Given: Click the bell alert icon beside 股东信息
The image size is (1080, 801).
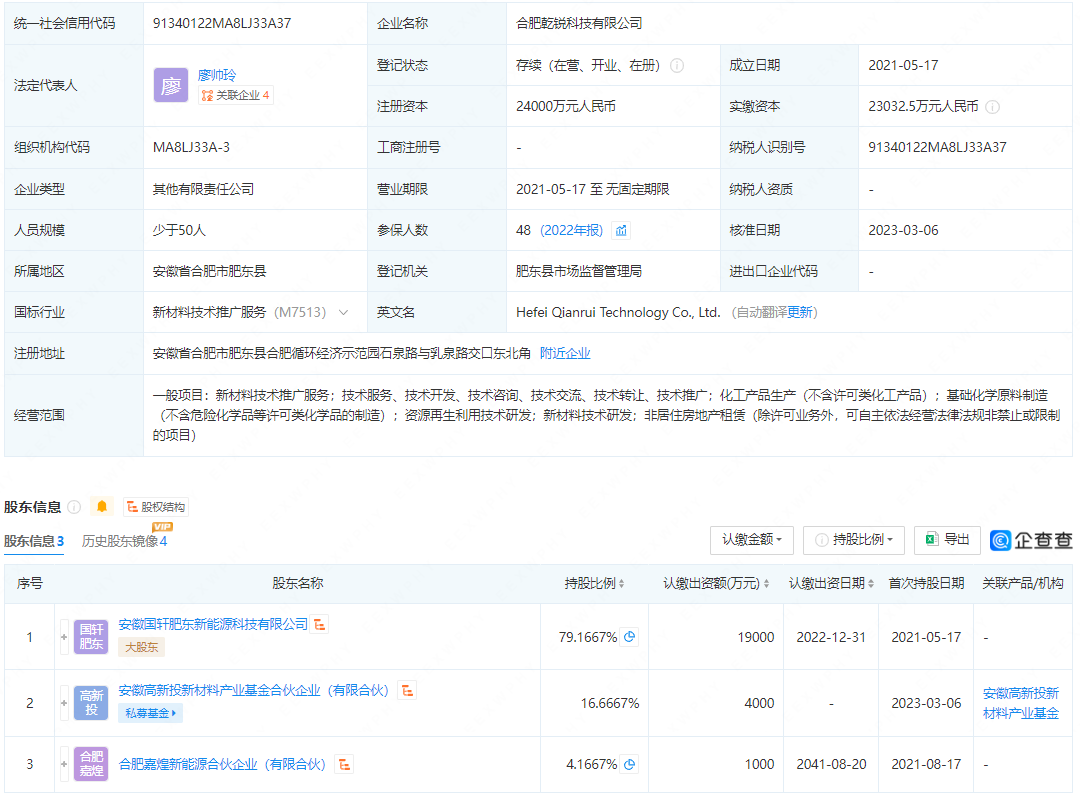Looking at the screenshot, I should pos(102,507).
